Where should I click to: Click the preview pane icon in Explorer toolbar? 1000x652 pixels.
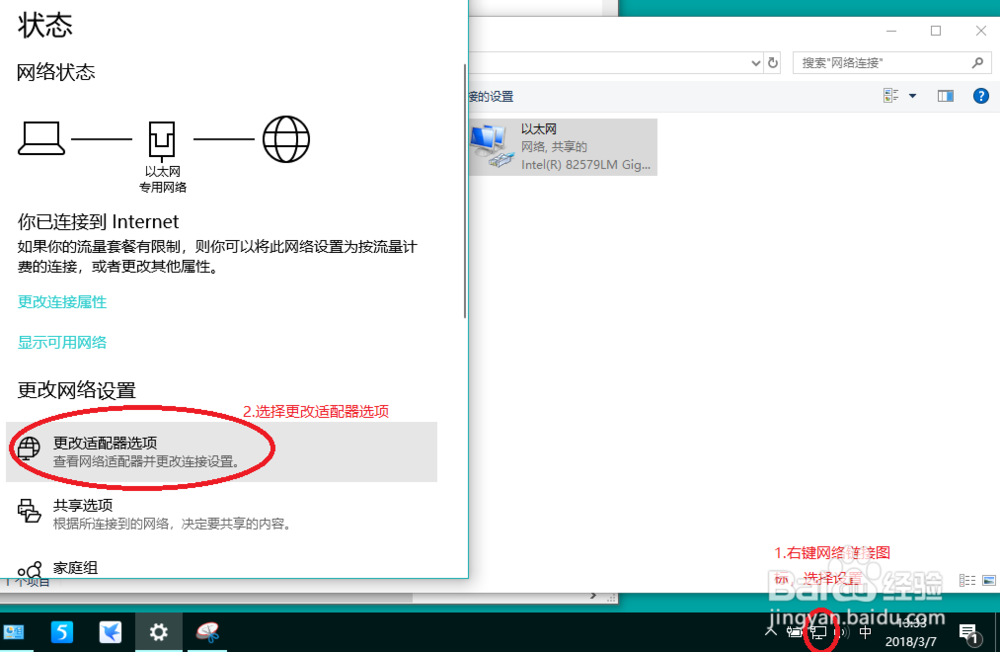(x=945, y=95)
